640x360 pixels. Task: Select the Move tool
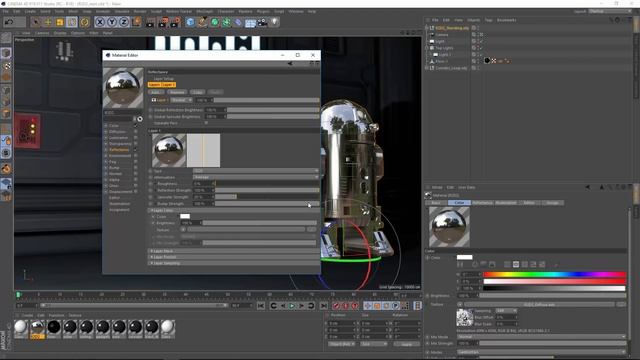(x=48, y=22)
